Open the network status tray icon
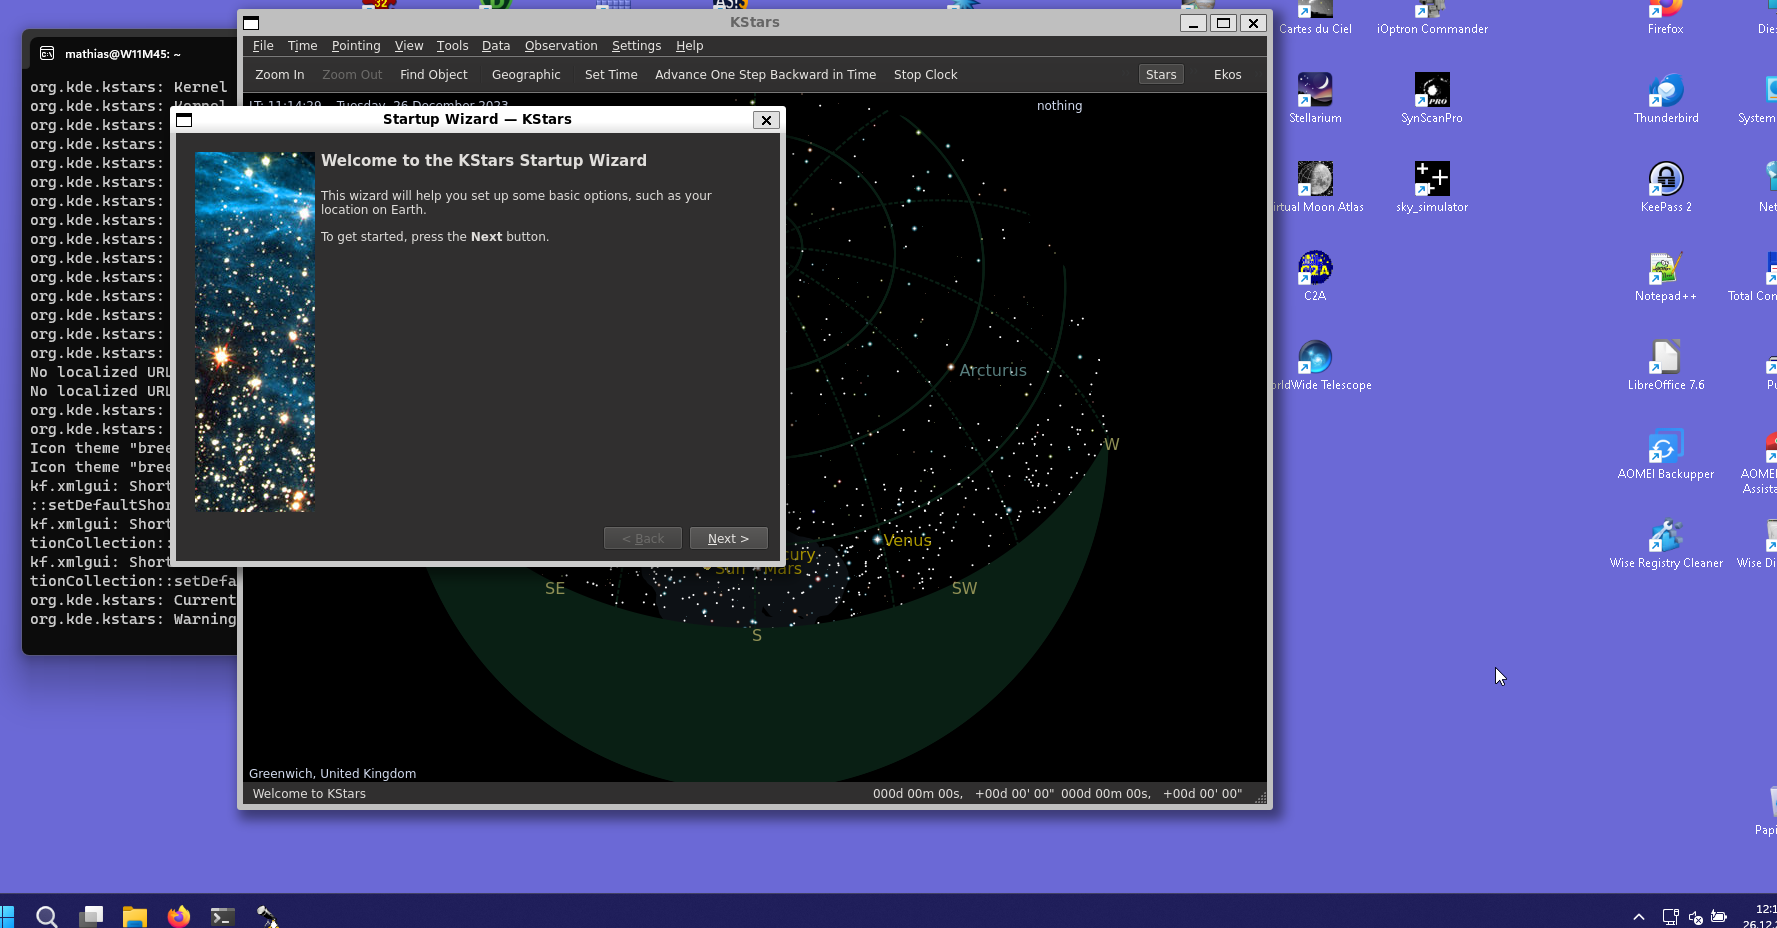1777x928 pixels. pyautogui.click(x=1670, y=916)
